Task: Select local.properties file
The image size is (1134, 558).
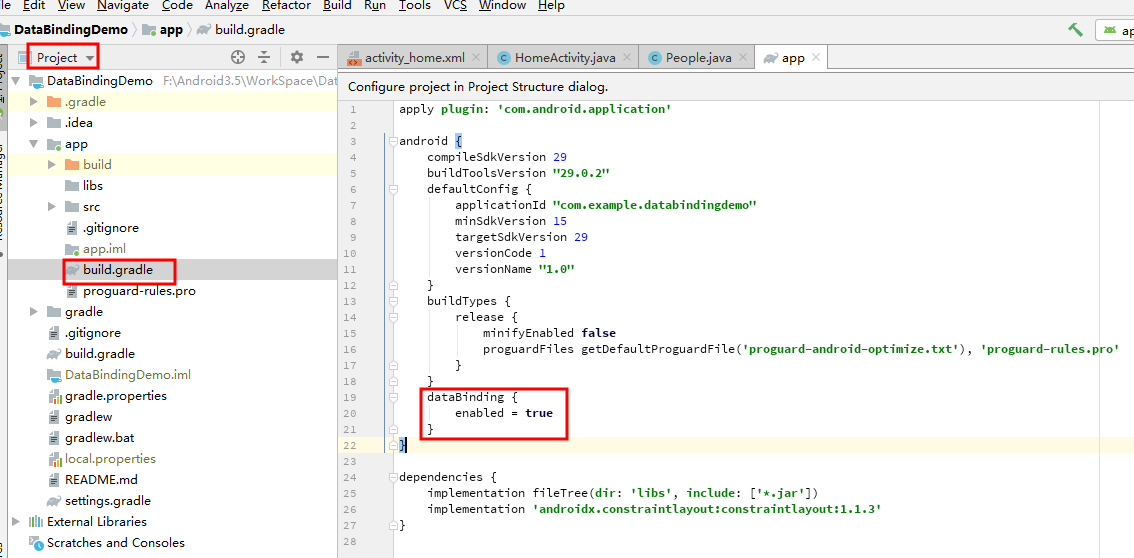Action: [110, 459]
